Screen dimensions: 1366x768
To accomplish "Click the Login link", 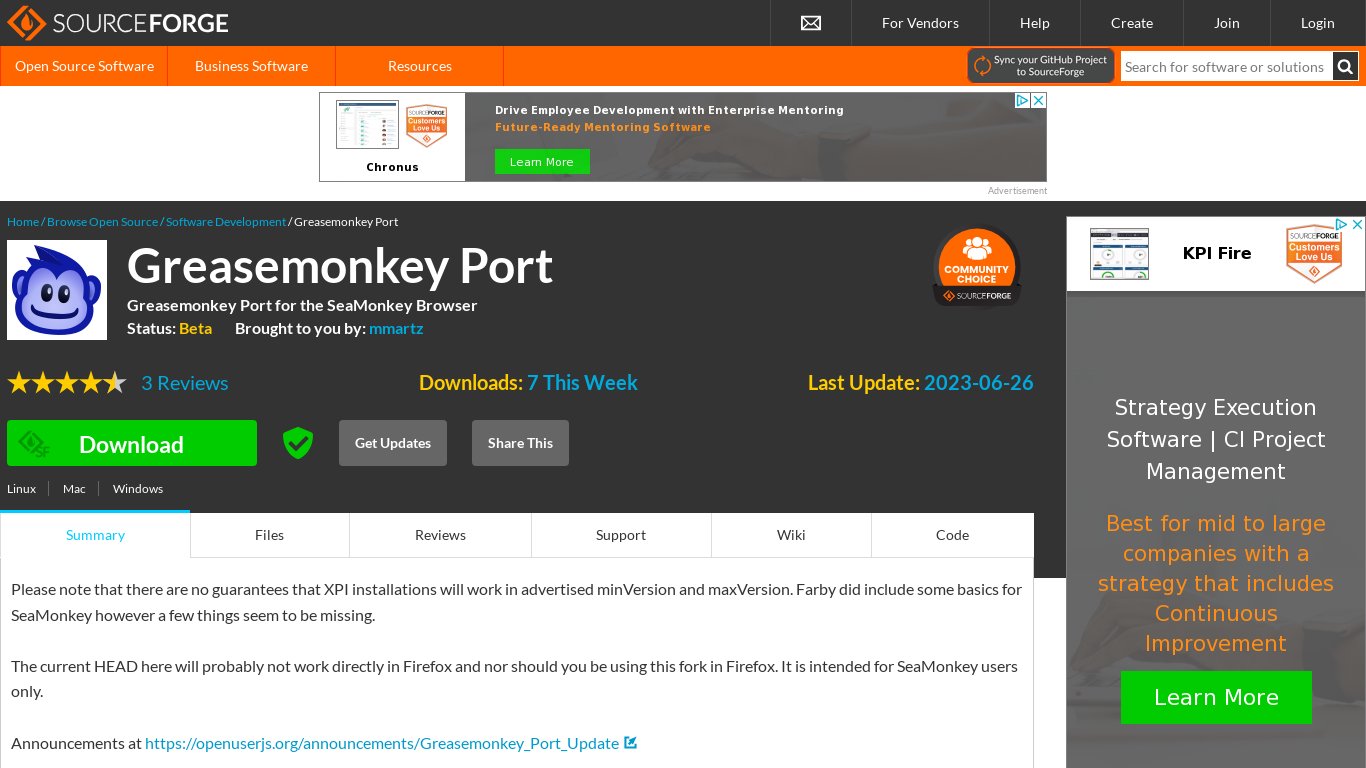I will pyautogui.click(x=1318, y=23).
